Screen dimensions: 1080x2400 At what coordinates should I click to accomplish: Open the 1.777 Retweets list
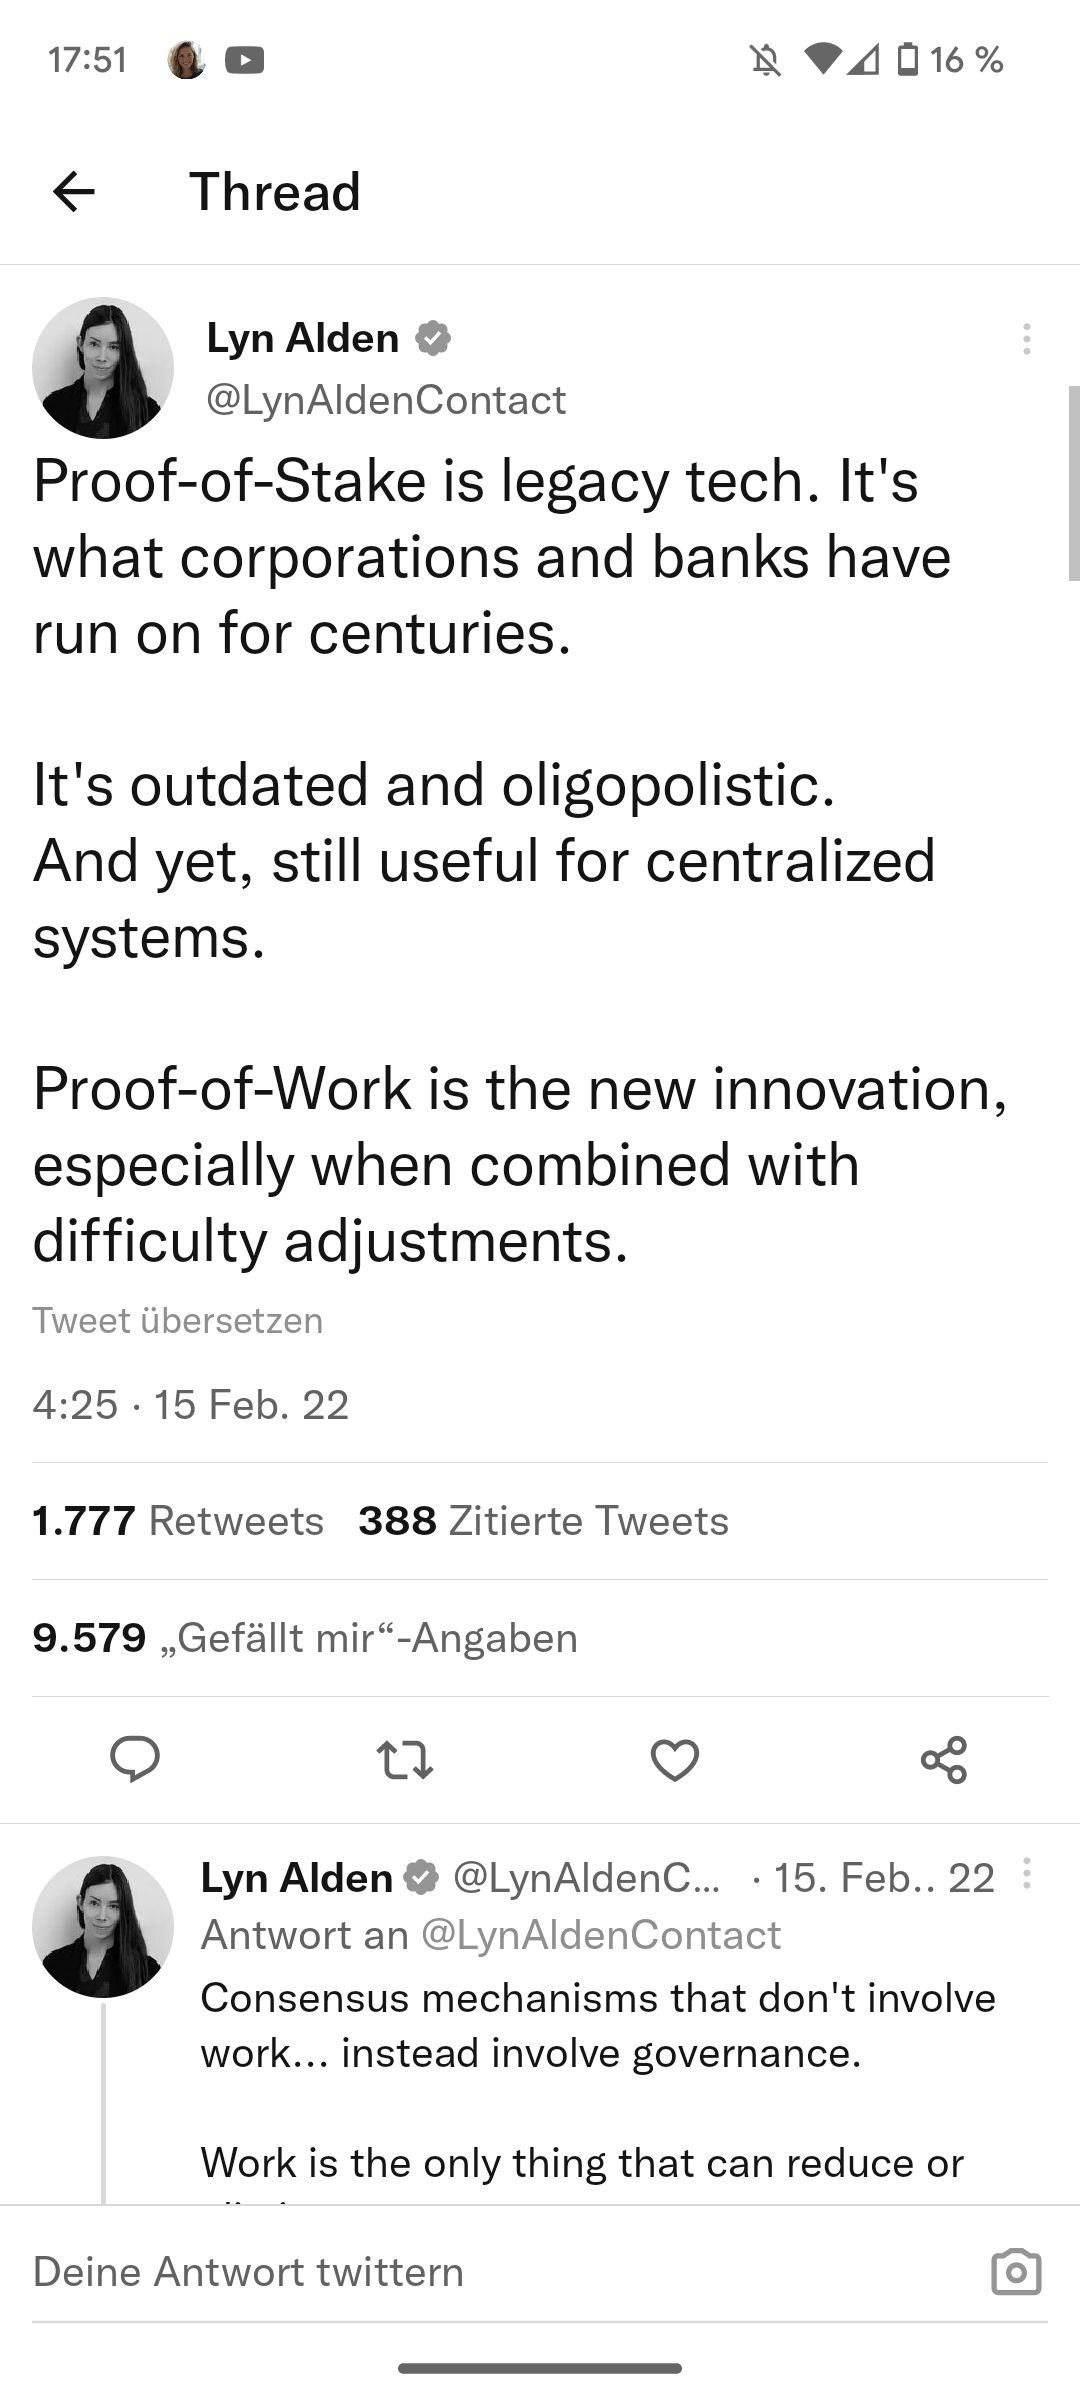(178, 1521)
